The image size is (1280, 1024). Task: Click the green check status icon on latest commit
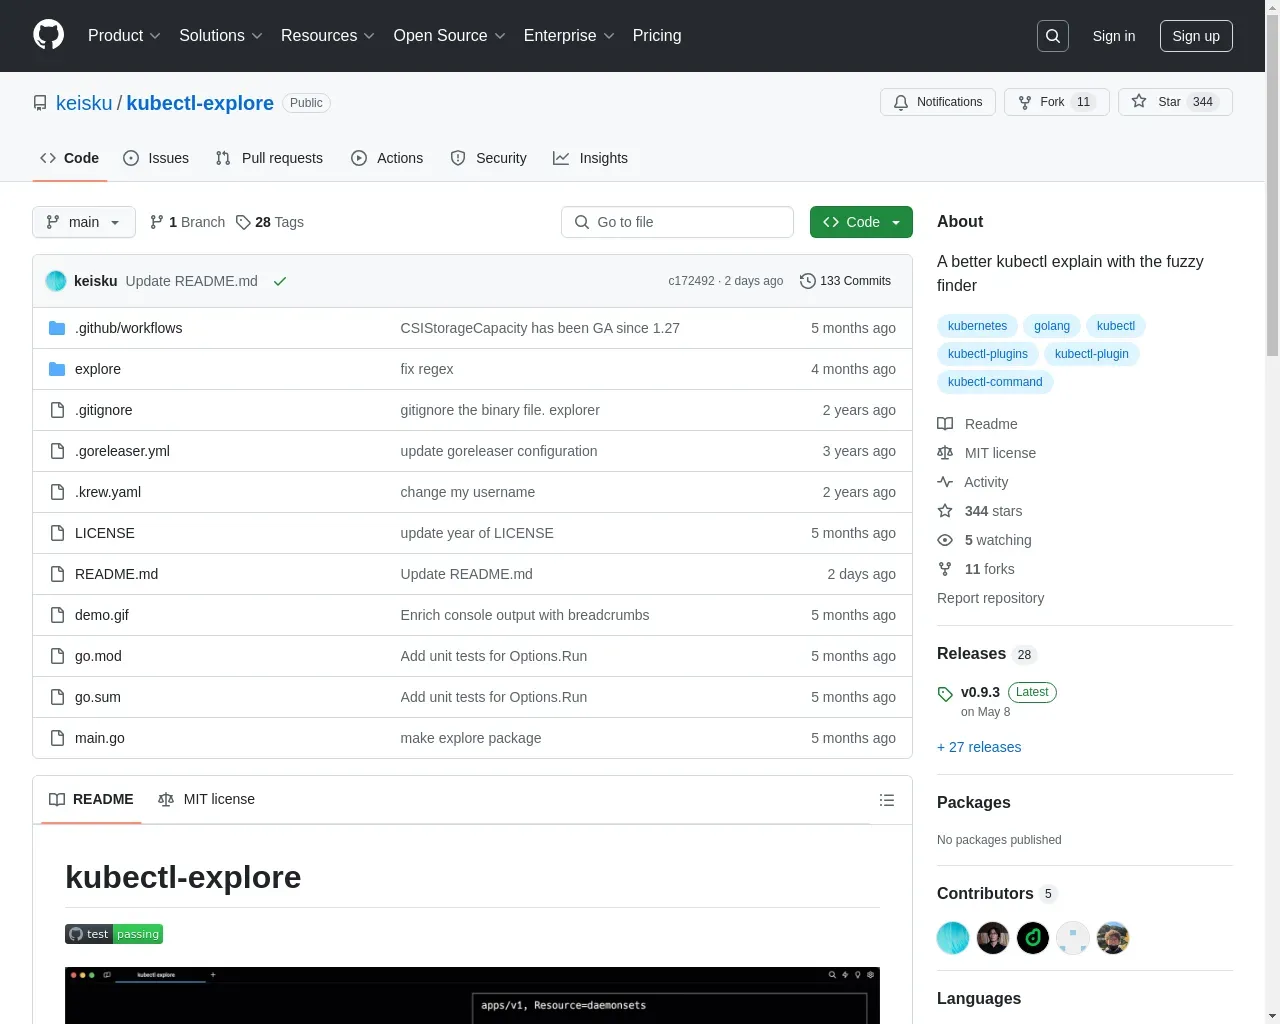(x=280, y=281)
